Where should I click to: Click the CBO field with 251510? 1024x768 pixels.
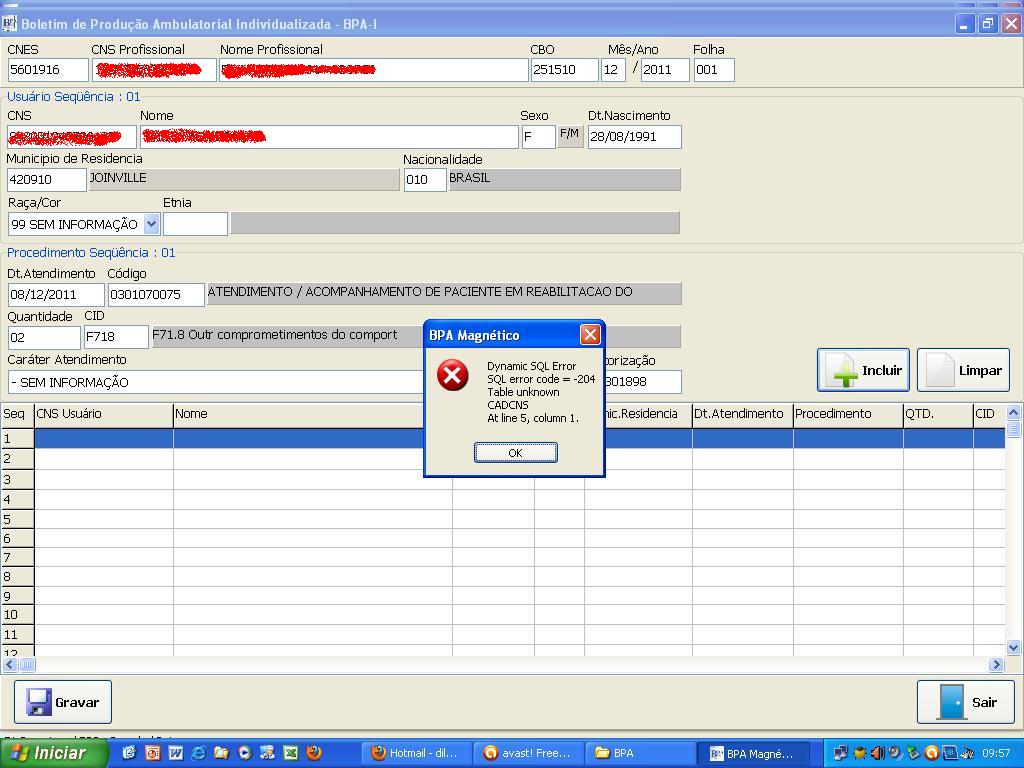coord(564,70)
